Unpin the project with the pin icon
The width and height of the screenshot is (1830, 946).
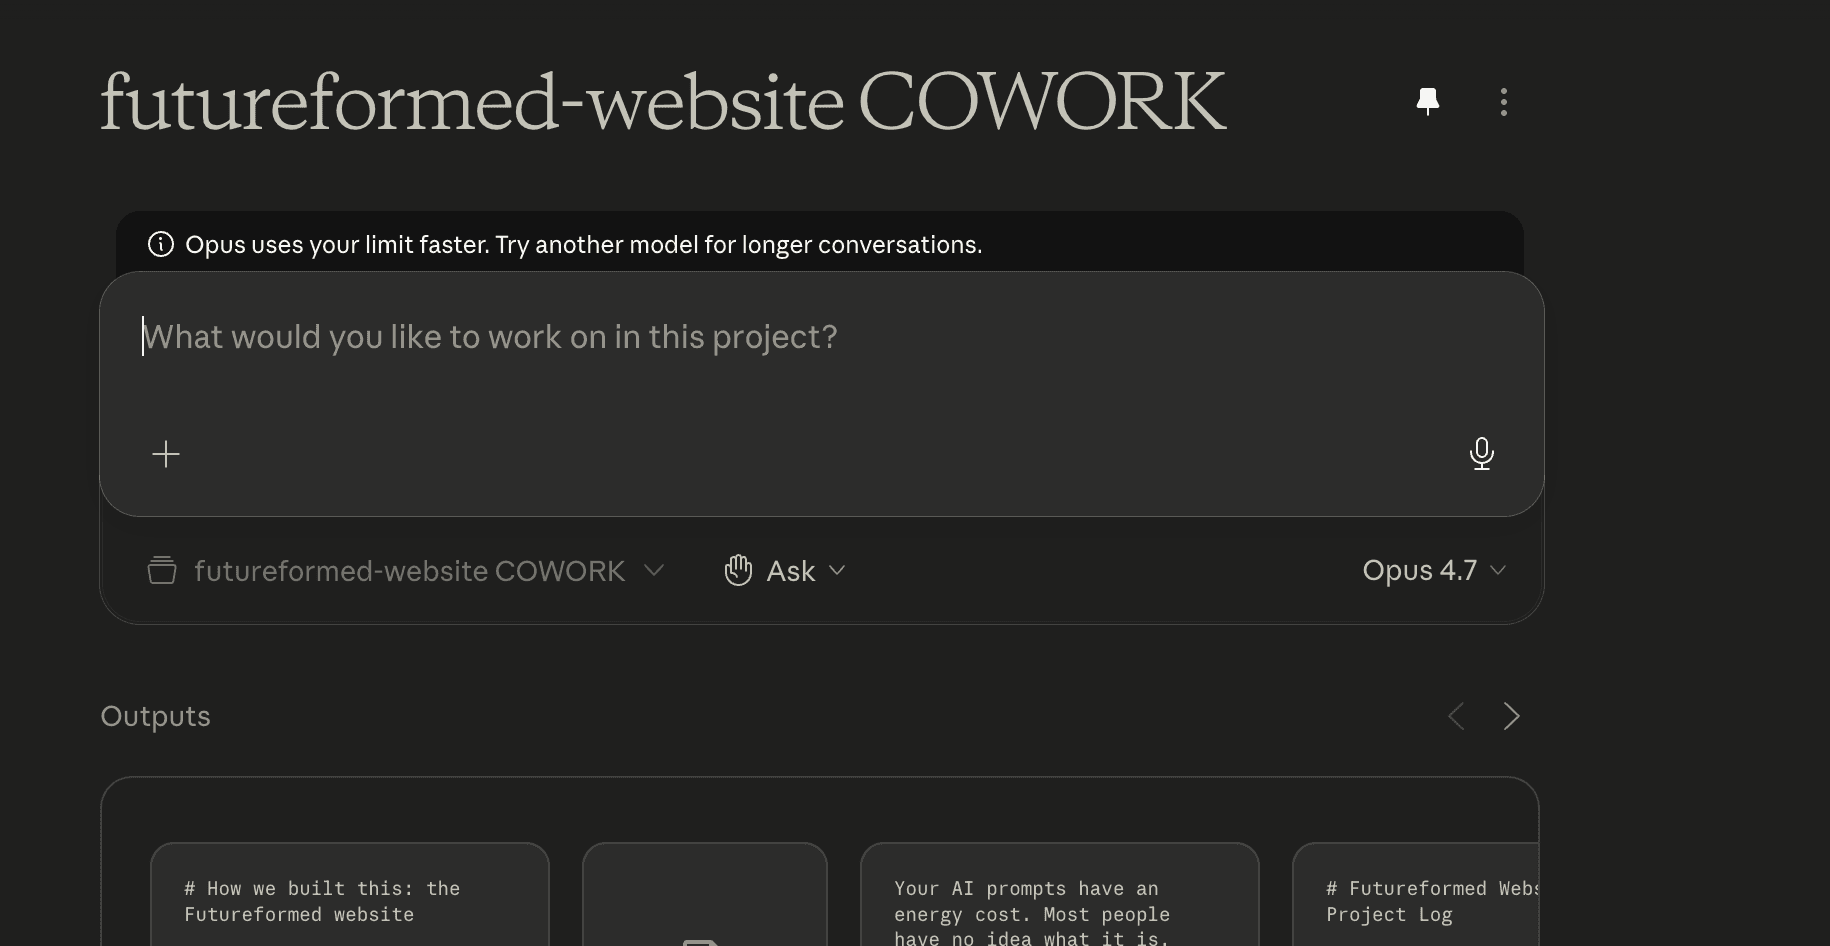click(1428, 101)
